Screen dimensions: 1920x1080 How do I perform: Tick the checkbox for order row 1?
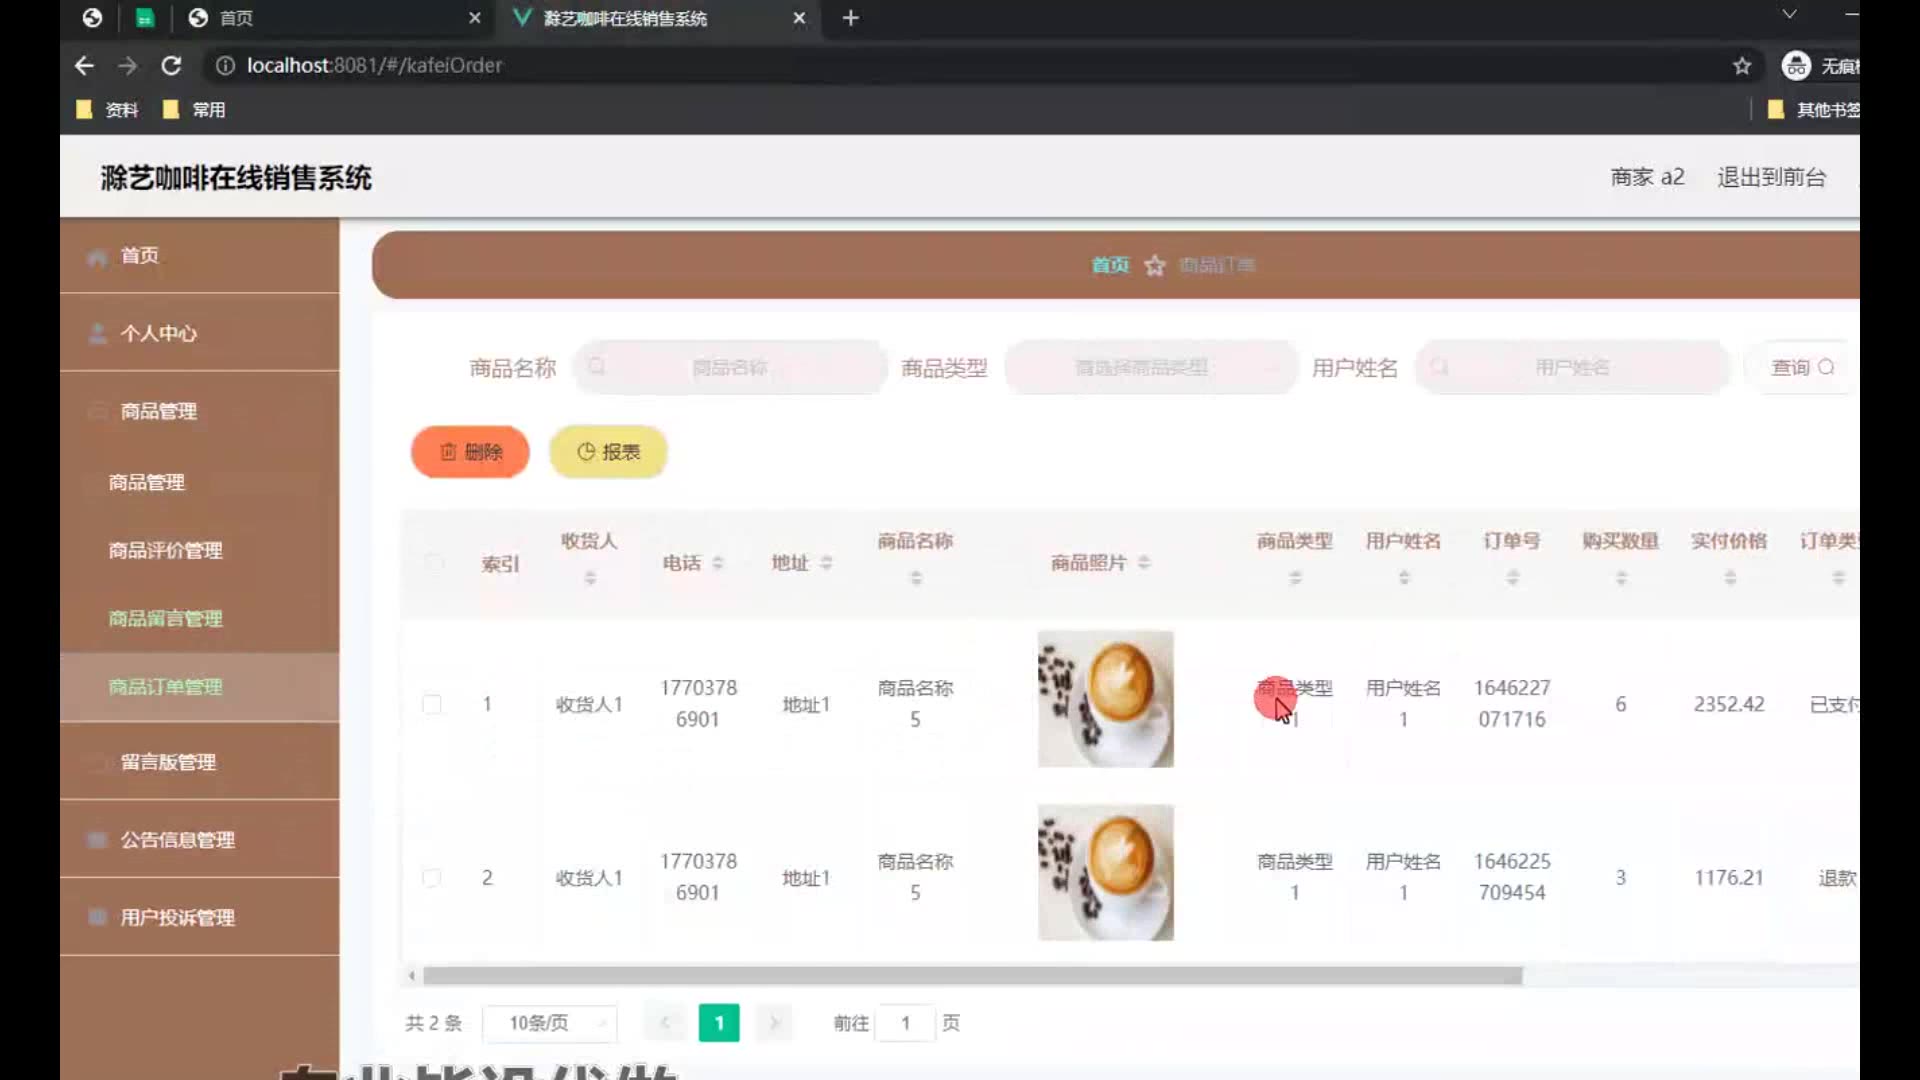pyautogui.click(x=432, y=704)
